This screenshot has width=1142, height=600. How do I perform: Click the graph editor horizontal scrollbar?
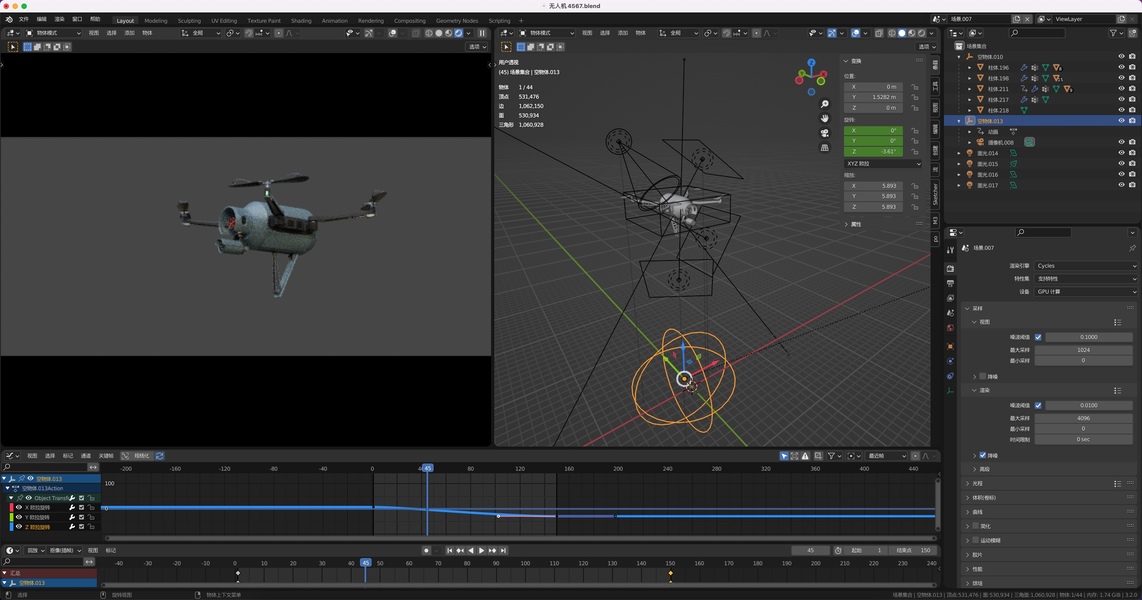tap(520, 539)
